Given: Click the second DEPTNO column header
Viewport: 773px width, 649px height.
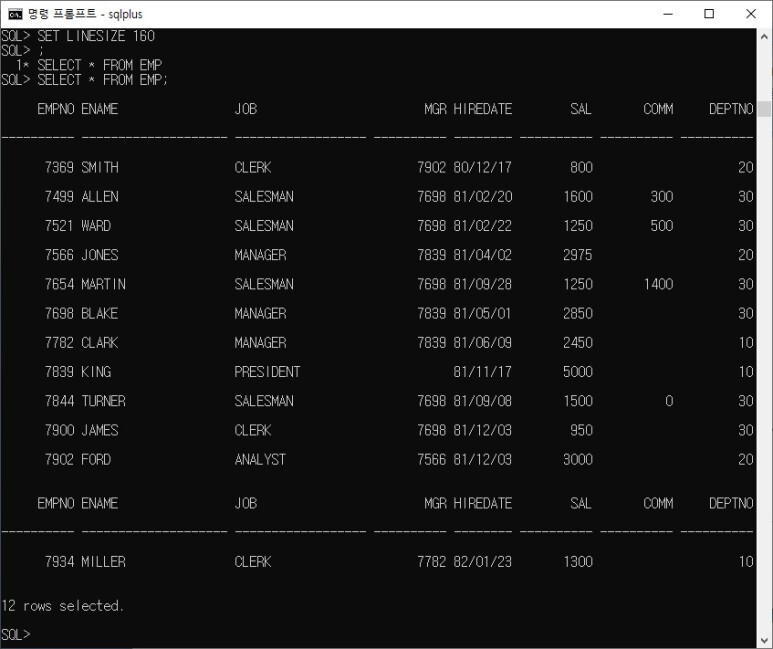Looking at the screenshot, I should coord(731,504).
